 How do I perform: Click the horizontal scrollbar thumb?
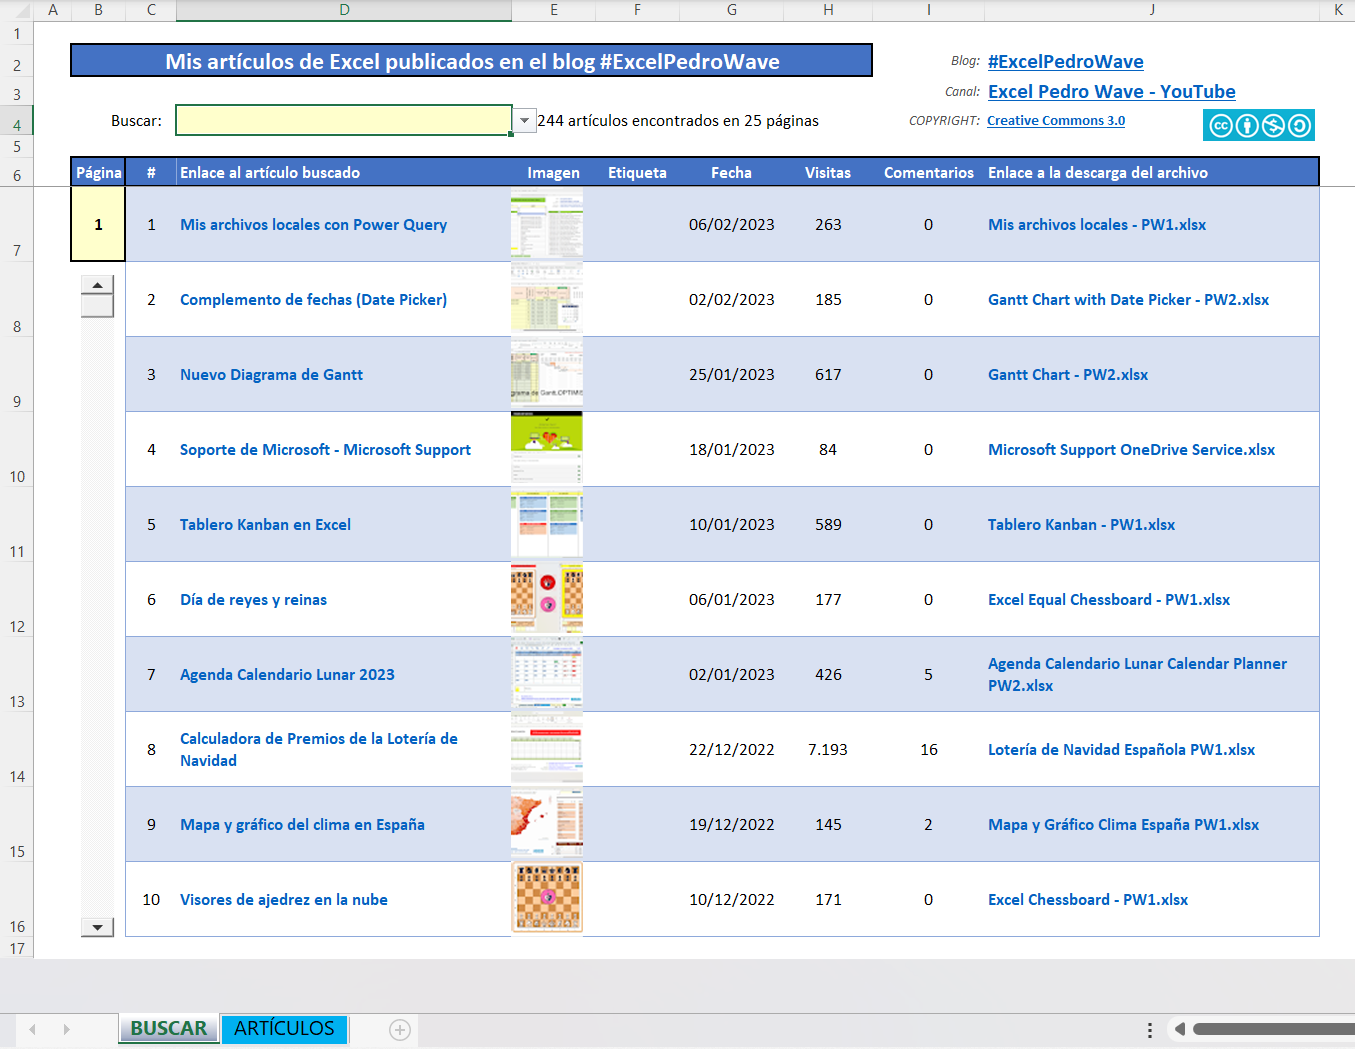point(1274,1029)
